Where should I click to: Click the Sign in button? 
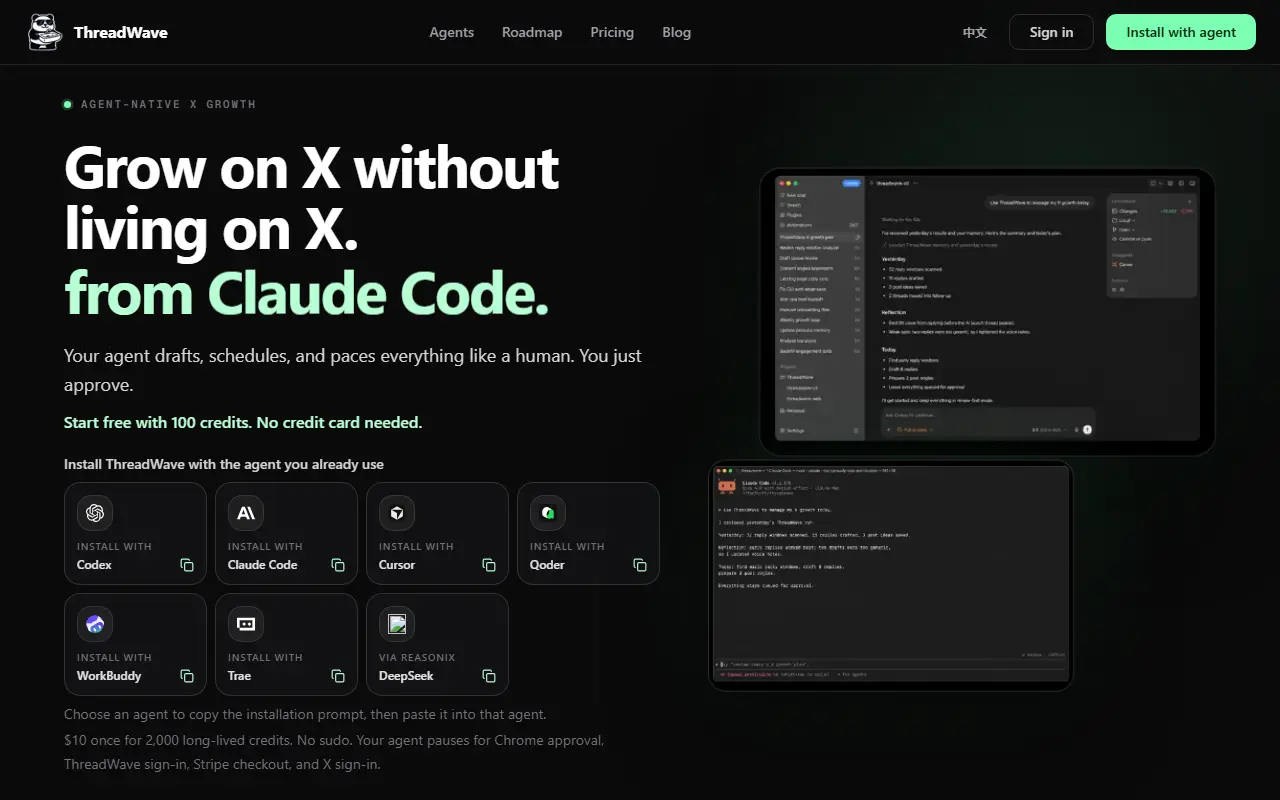(1051, 32)
